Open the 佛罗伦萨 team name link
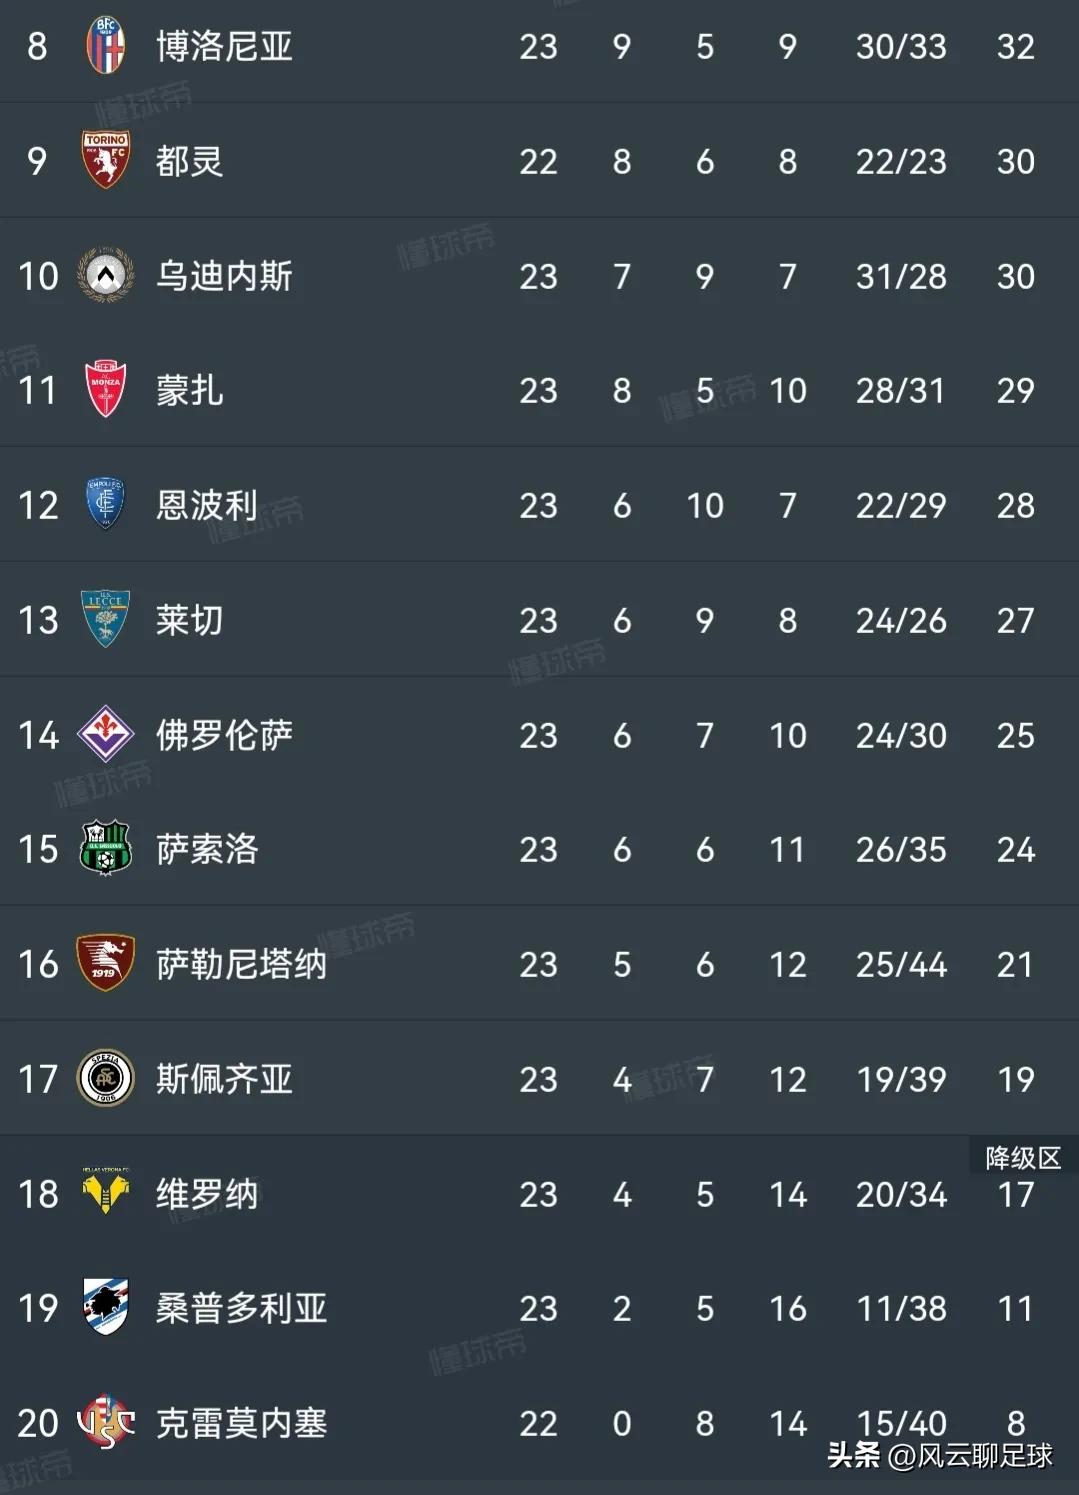1079x1495 pixels. pos(225,735)
